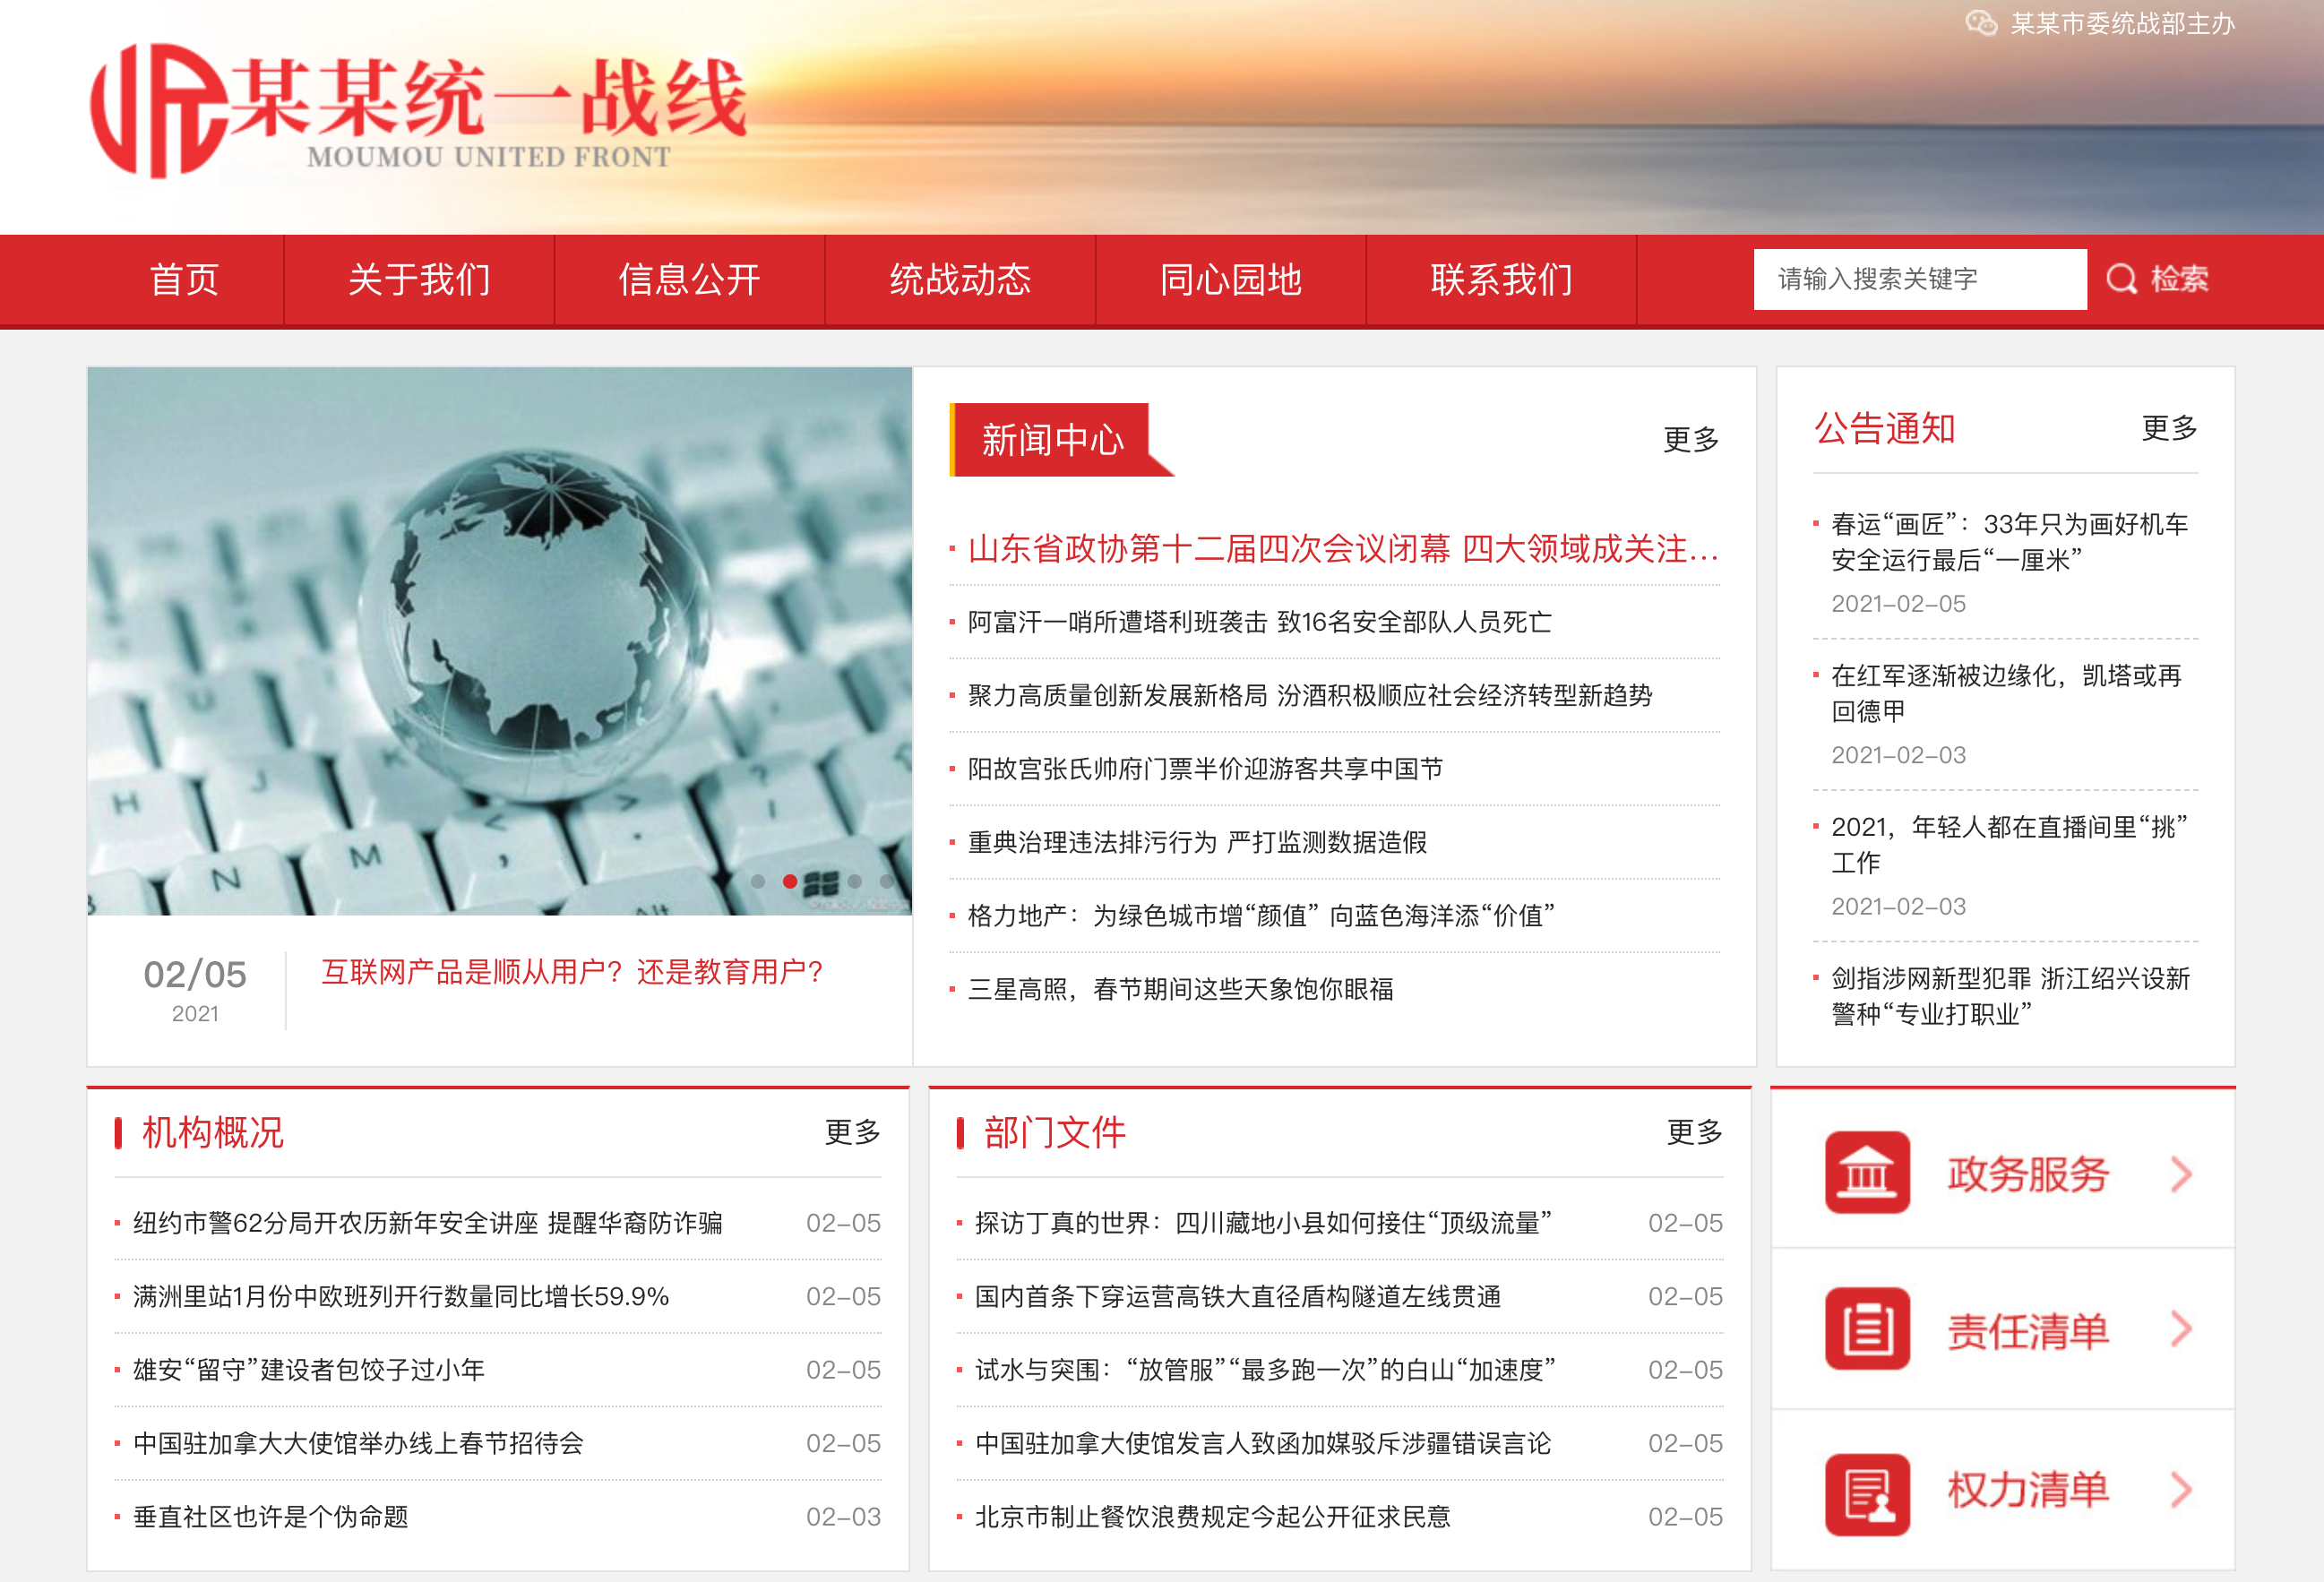Click the 部门文件 section heading

[1054, 1132]
